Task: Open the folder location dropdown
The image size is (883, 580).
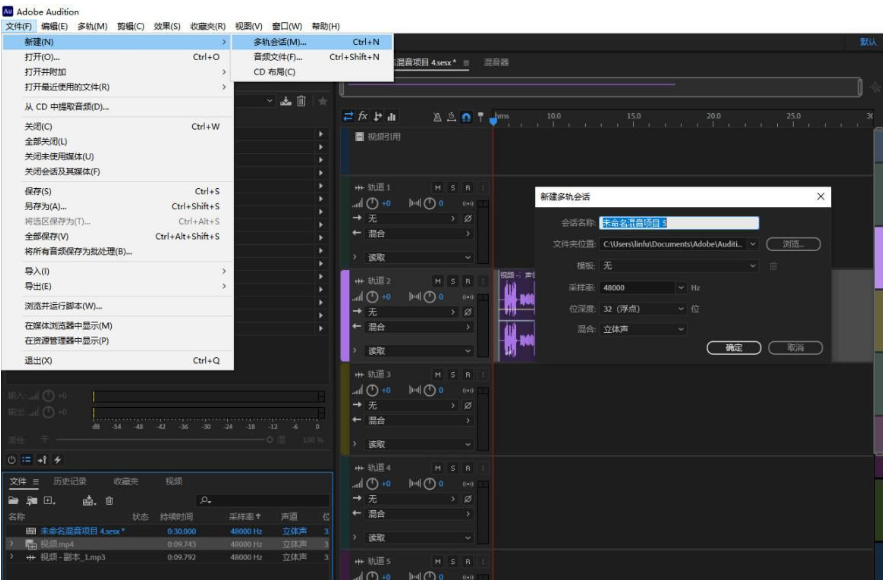Action: [753, 244]
